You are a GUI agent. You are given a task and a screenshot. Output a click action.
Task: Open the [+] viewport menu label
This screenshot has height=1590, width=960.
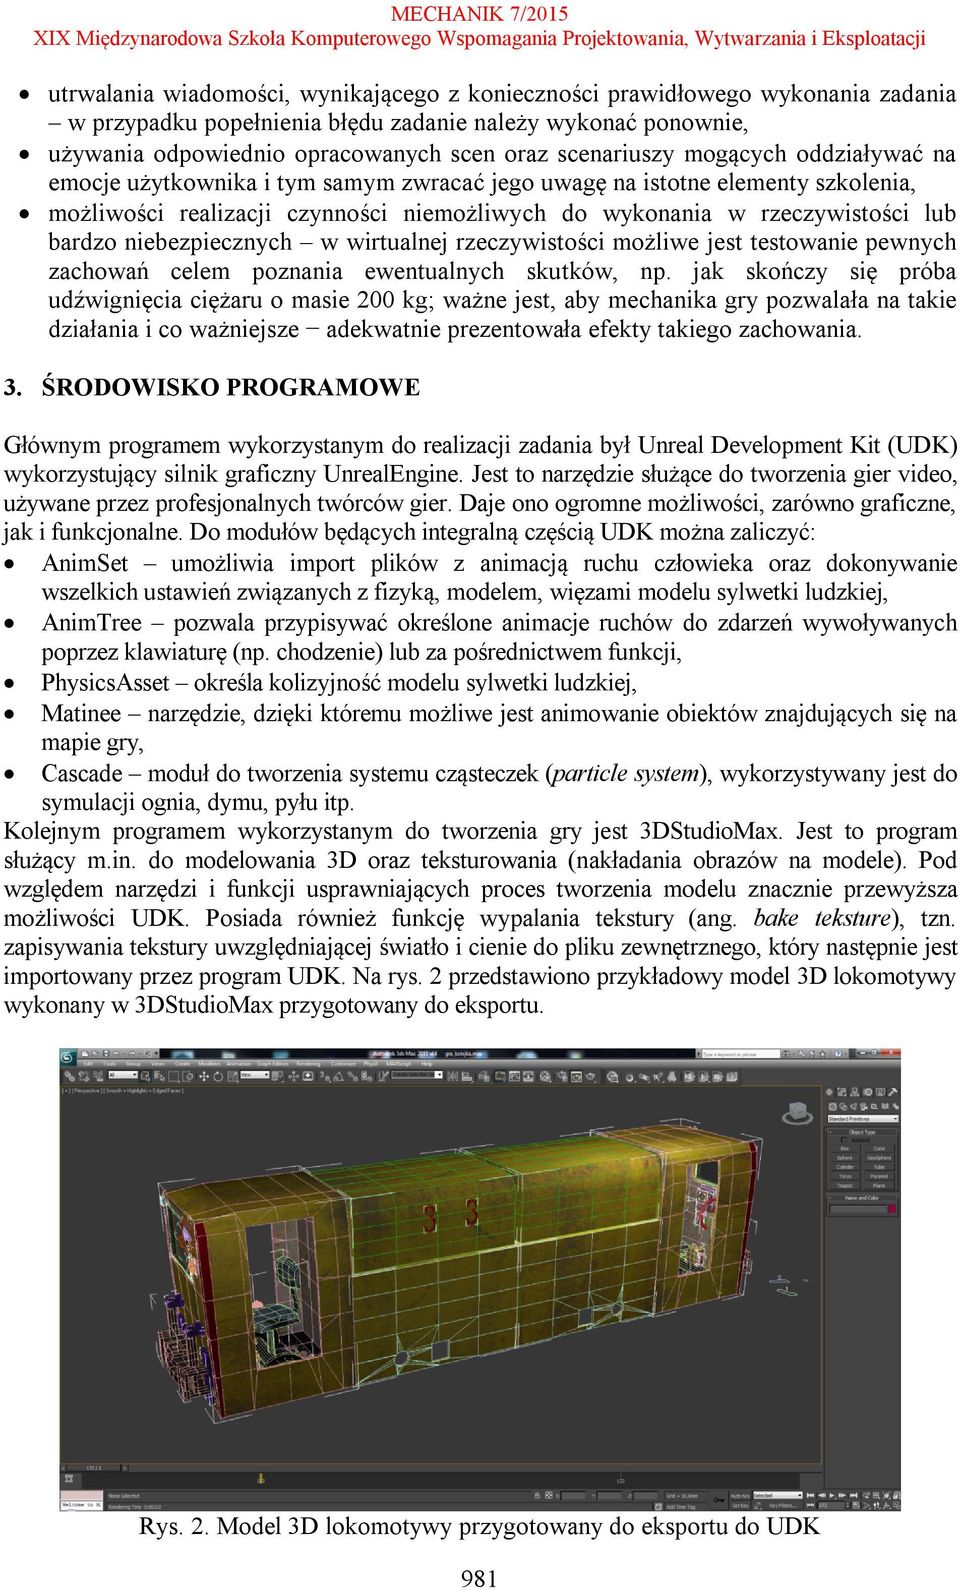click(66, 1090)
